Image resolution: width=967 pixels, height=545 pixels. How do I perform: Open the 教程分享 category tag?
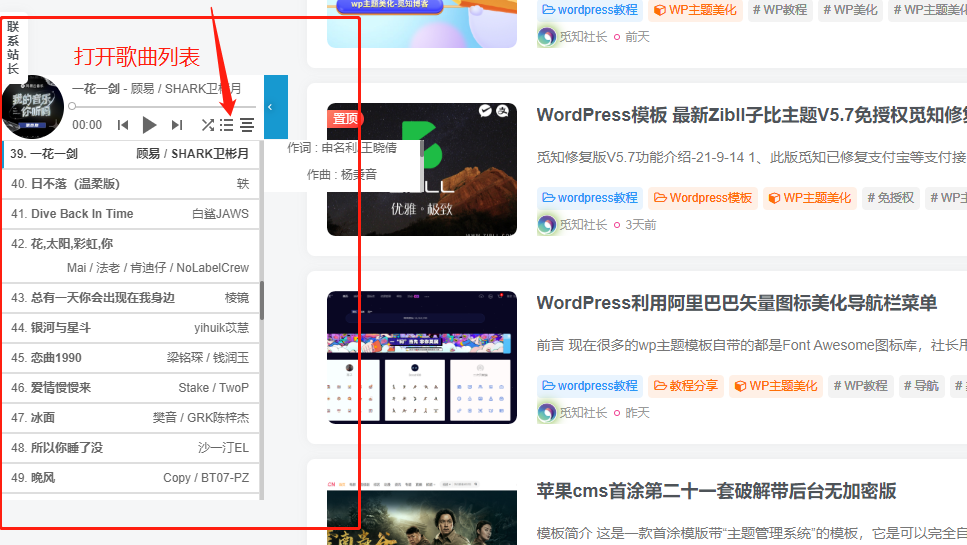point(686,386)
